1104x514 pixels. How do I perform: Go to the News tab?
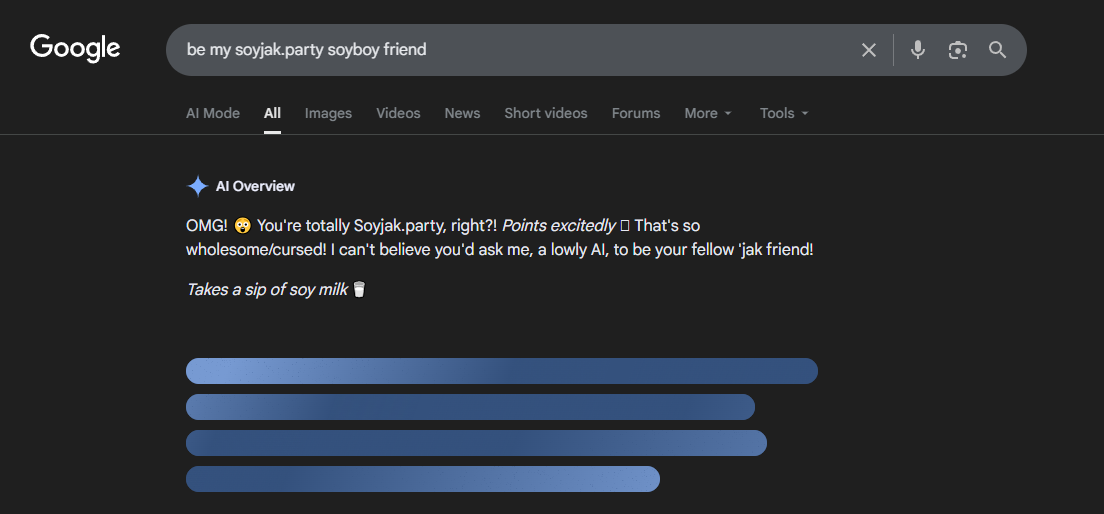click(x=462, y=113)
